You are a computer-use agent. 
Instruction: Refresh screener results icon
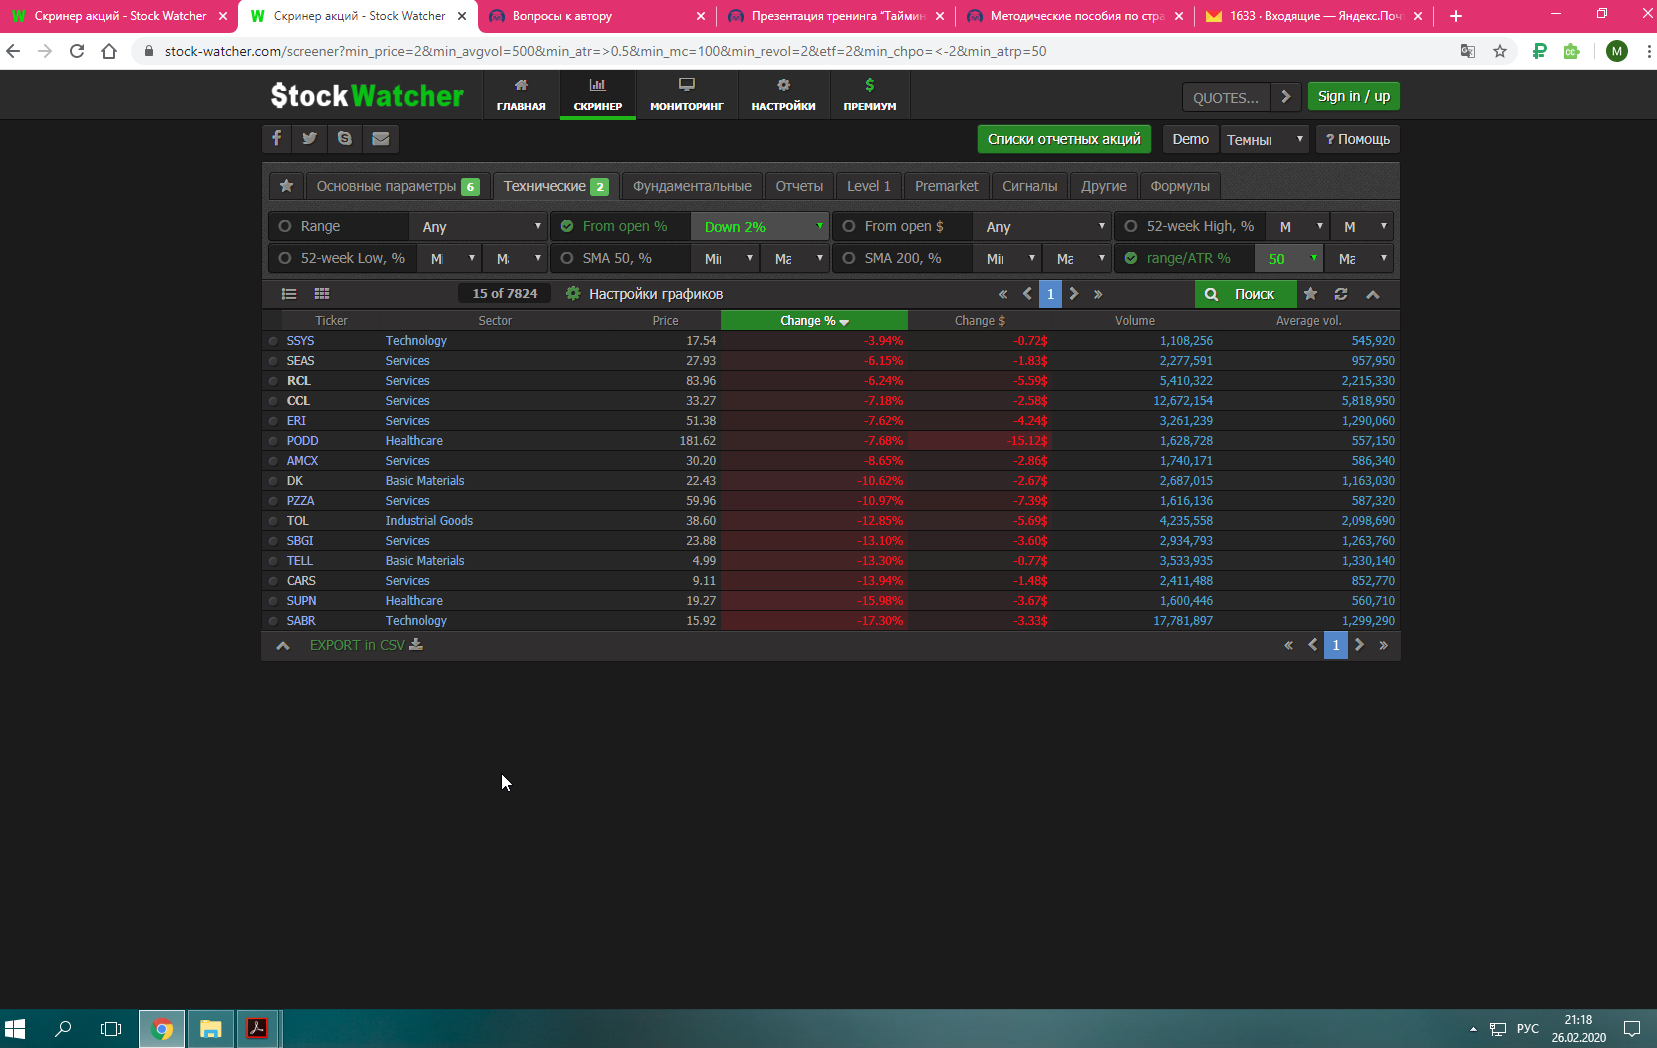tap(1341, 294)
